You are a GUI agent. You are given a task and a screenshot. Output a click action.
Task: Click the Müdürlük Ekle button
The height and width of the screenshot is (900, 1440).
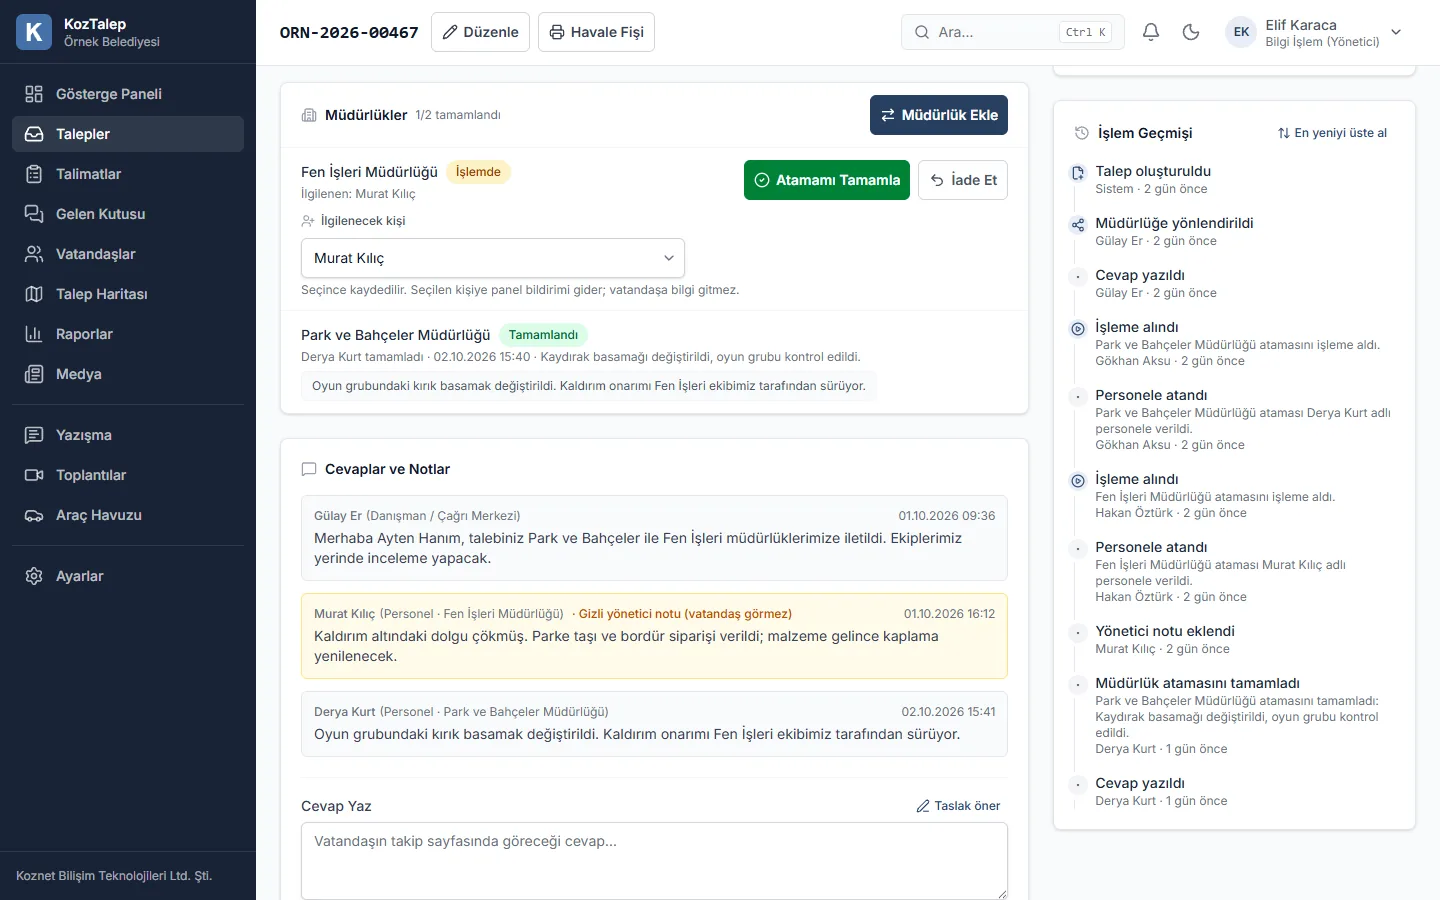939,115
